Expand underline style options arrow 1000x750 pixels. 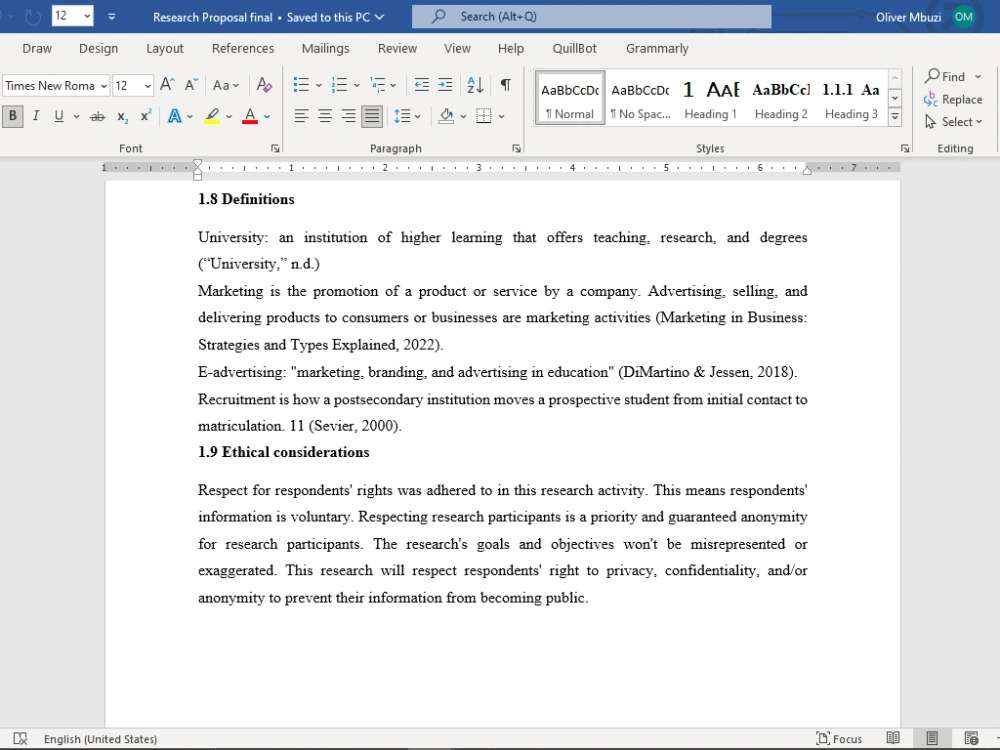[x=76, y=116]
